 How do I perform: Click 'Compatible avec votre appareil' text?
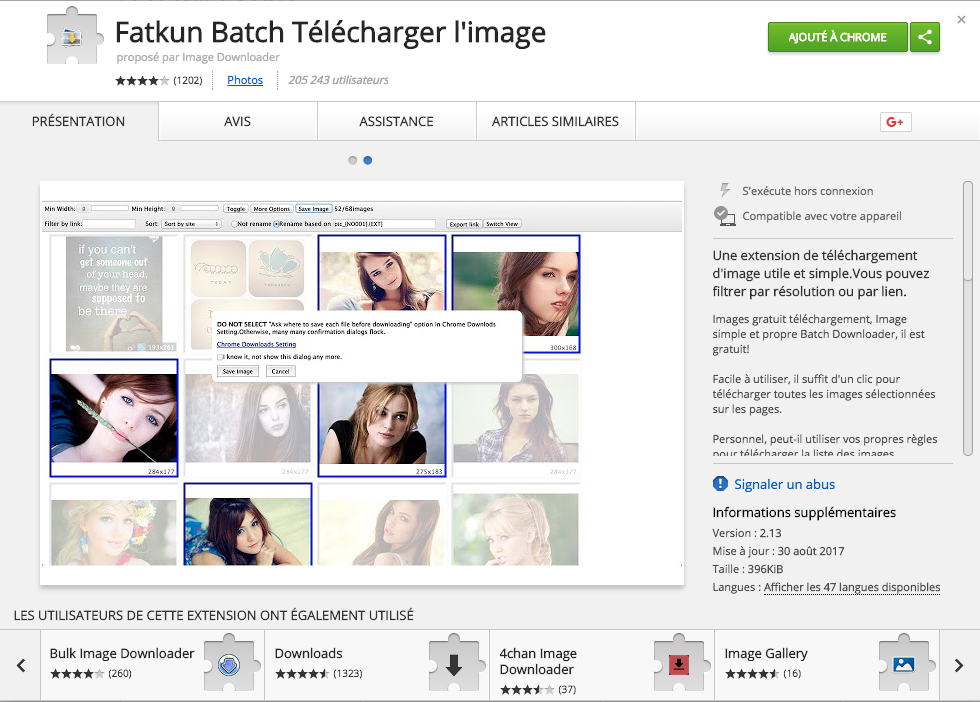[822, 216]
